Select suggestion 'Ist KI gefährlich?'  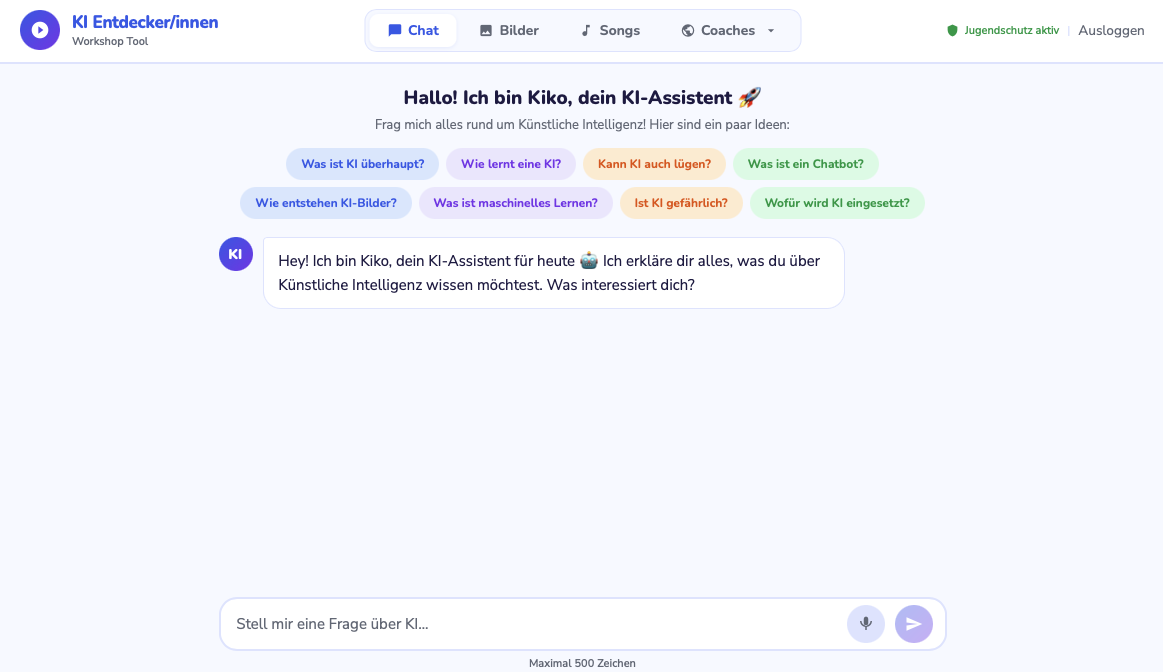click(x=681, y=203)
